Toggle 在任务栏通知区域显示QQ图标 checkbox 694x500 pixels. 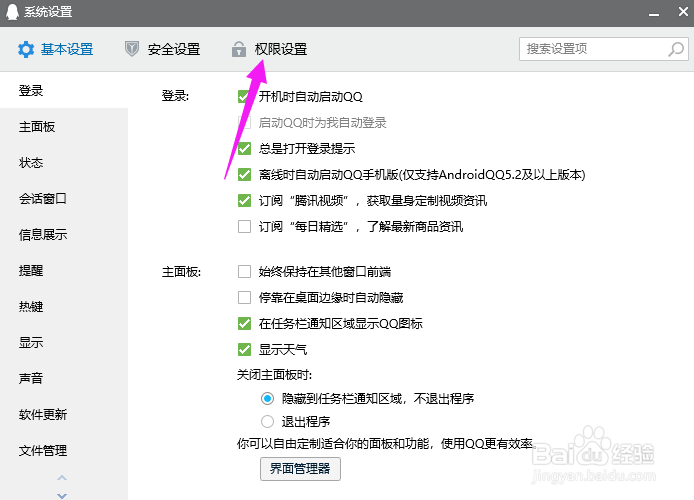coord(244,323)
